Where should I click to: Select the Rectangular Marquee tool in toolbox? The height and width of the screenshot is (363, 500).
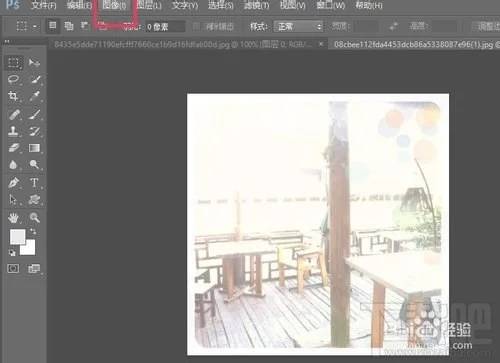click(x=13, y=63)
